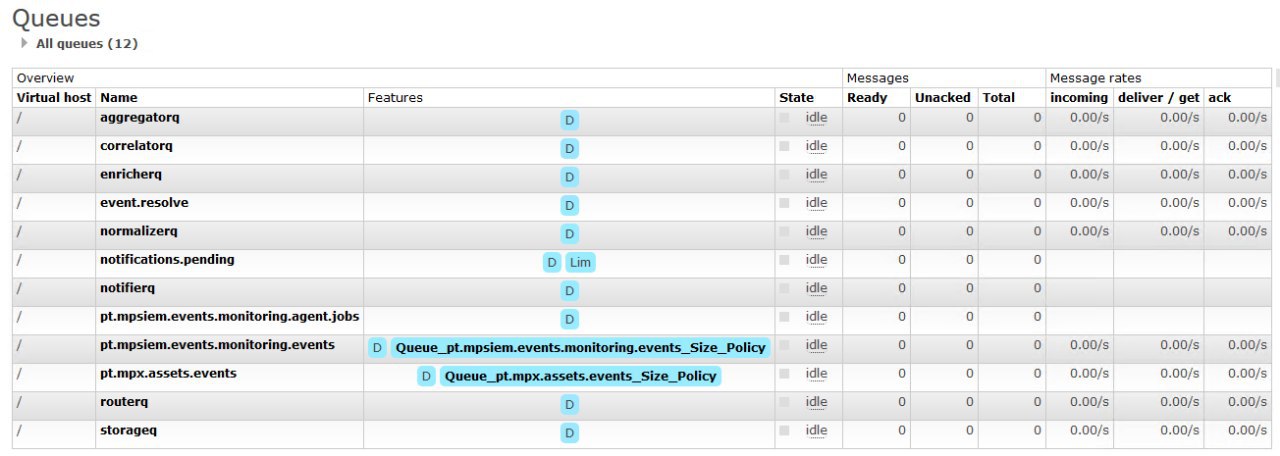The image size is (1280, 456).
Task: Click the D durable badge for notifierq
Action: tap(569, 291)
